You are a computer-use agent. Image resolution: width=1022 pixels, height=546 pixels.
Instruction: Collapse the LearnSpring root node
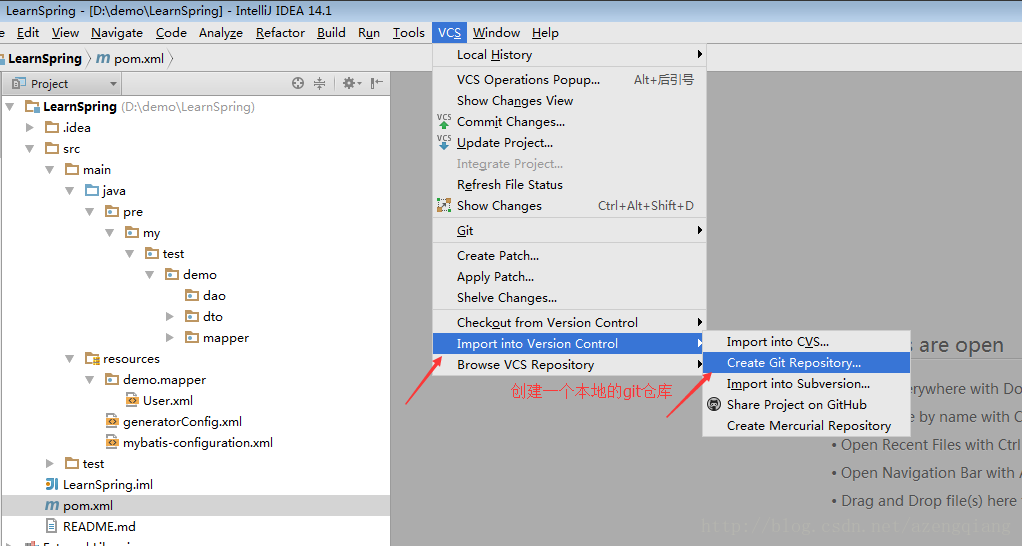pyautogui.click(x=10, y=106)
